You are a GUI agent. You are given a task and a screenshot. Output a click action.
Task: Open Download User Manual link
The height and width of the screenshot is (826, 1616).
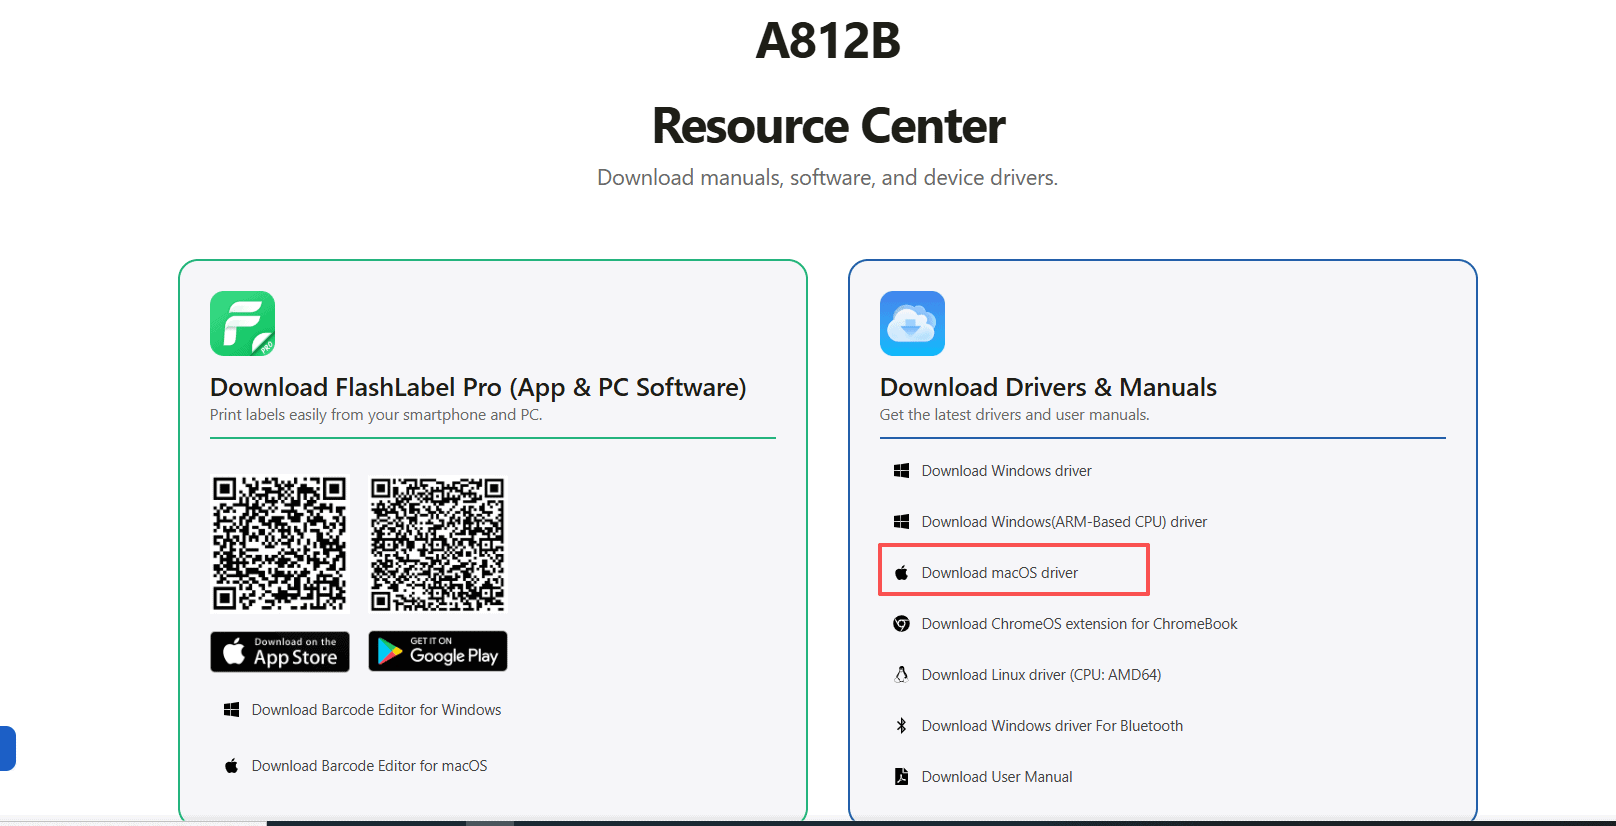997,777
